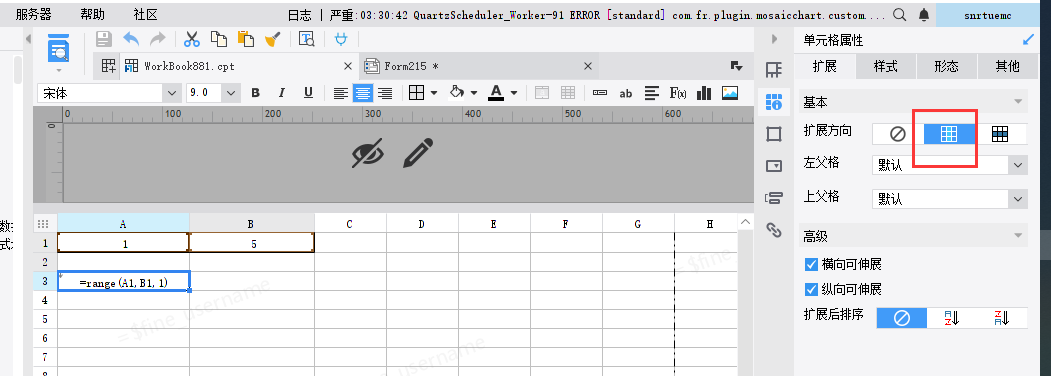Paste from the clipboard
Viewport: 1051px width, 376px height.
(x=245, y=39)
